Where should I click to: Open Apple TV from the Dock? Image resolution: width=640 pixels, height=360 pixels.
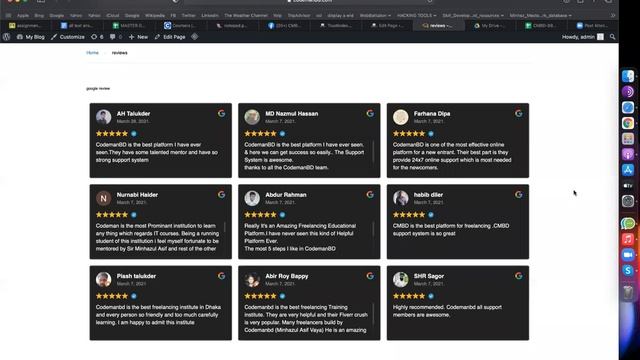pyautogui.click(x=628, y=185)
